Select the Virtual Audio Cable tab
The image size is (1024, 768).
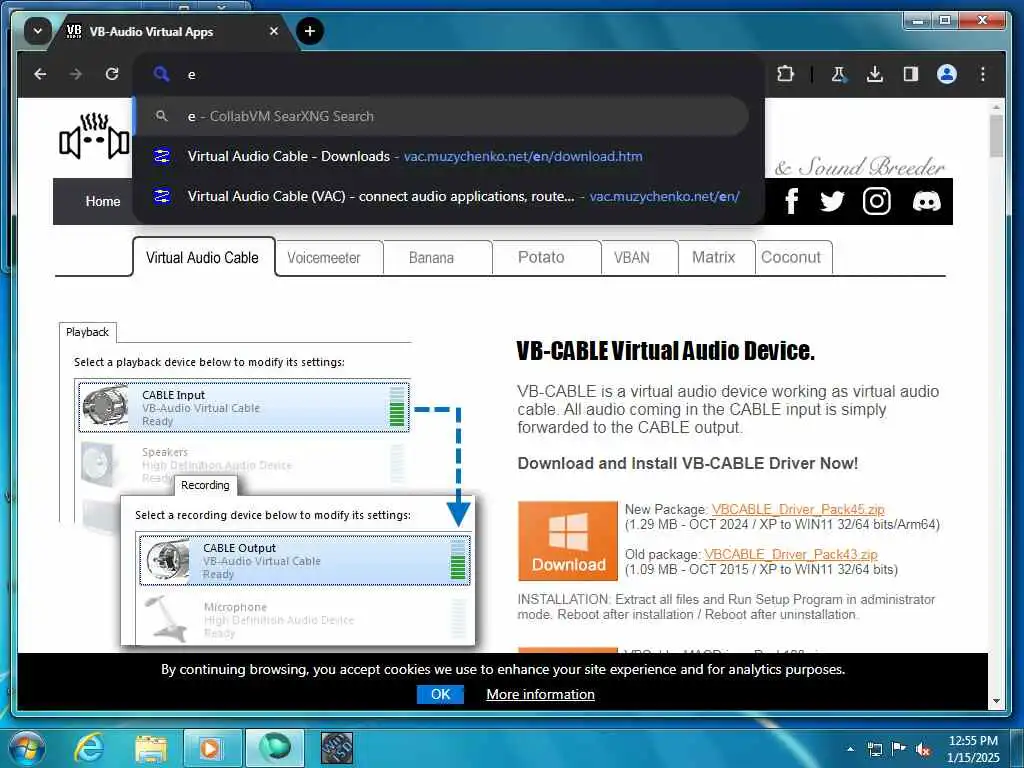(x=202, y=257)
